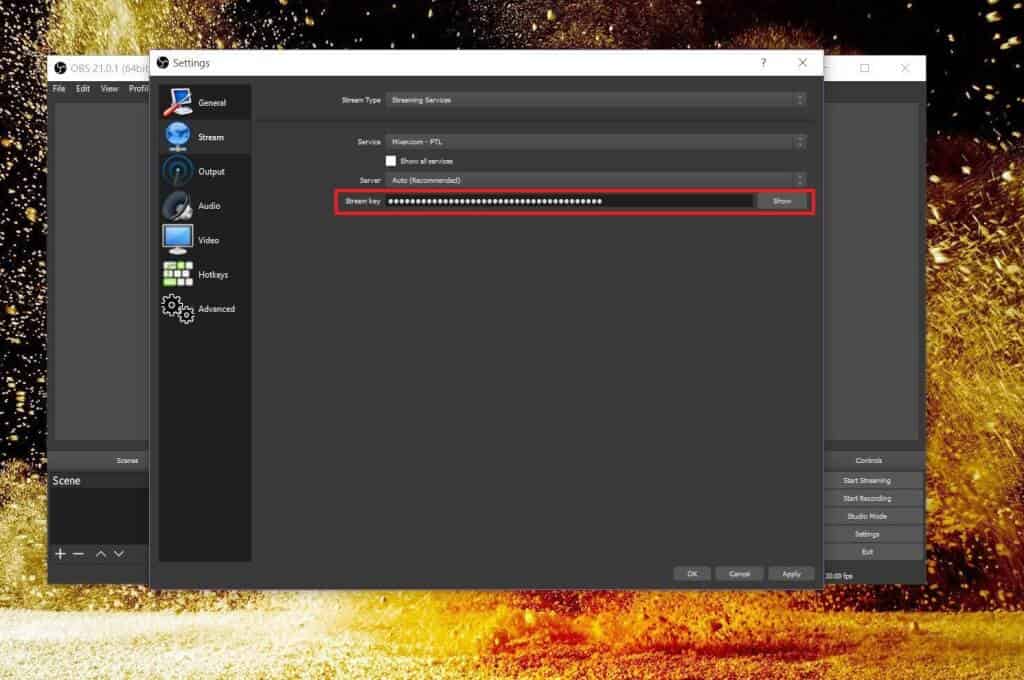Reveal the stream key with Show
The width and height of the screenshot is (1024, 680).
click(x=782, y=201)
